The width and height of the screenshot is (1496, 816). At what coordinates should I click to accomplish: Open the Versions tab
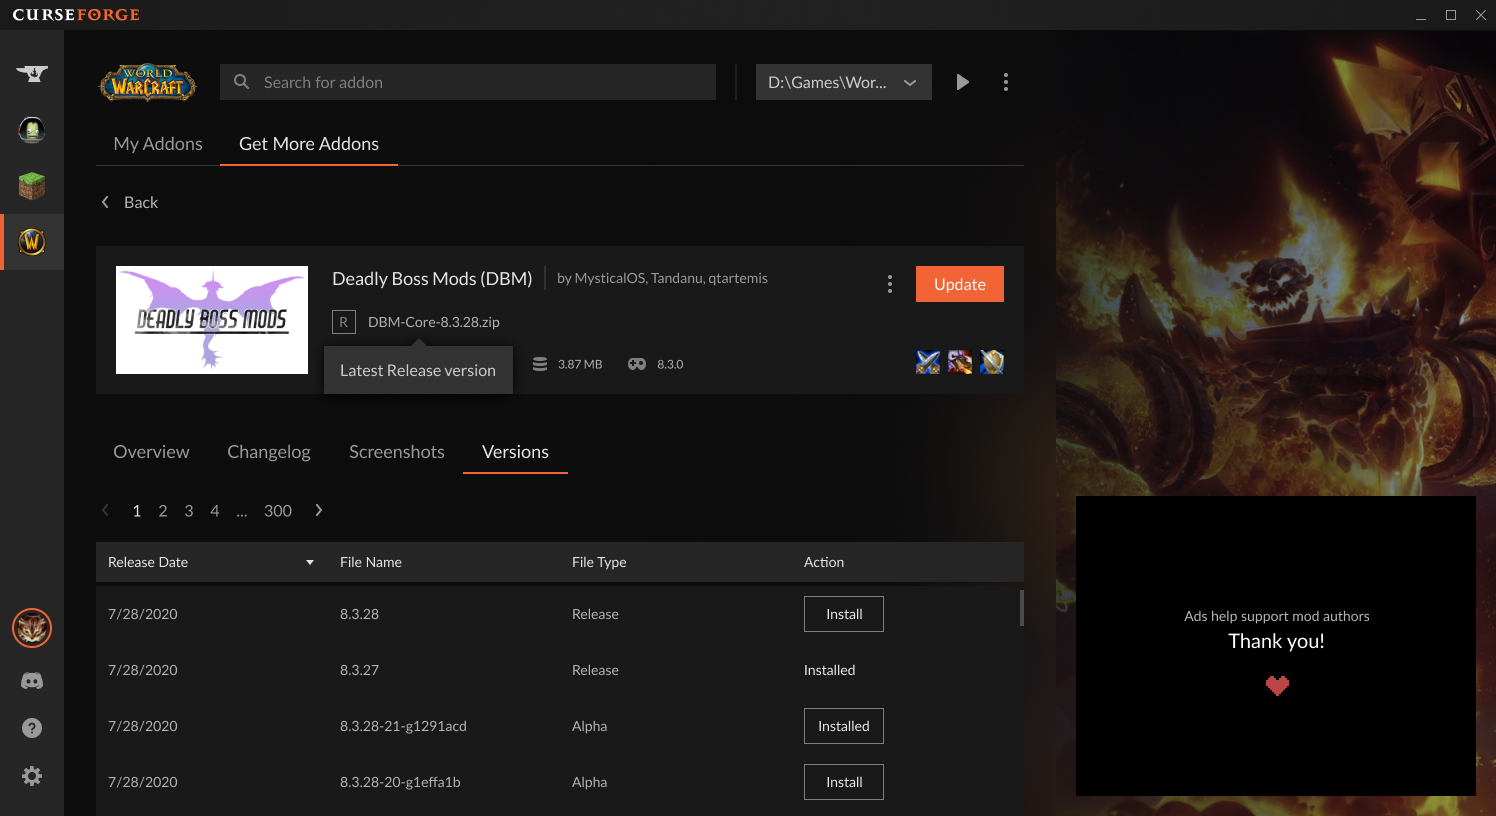[x=515, y=452]
